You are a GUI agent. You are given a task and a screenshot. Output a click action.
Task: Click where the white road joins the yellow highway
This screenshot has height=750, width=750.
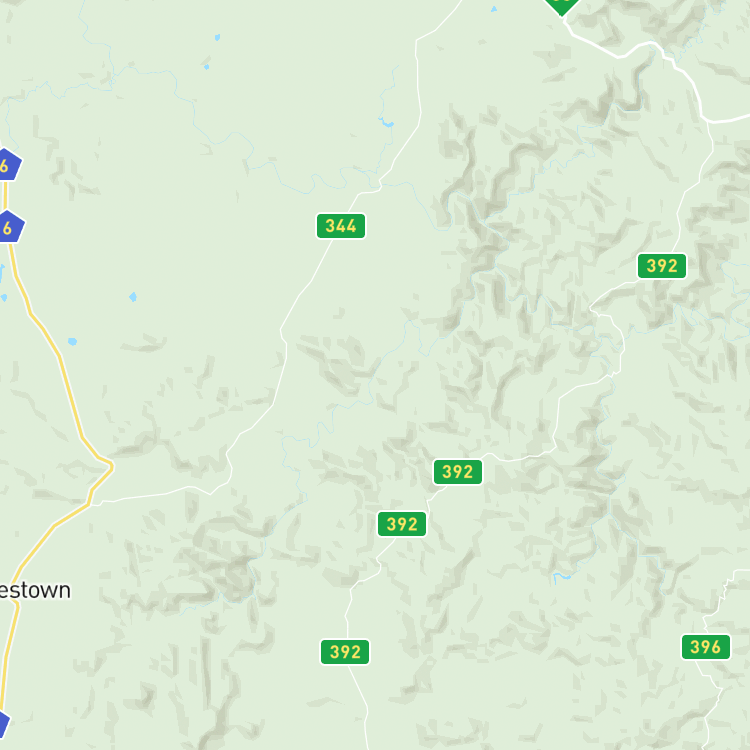click(x=91, y=504)
